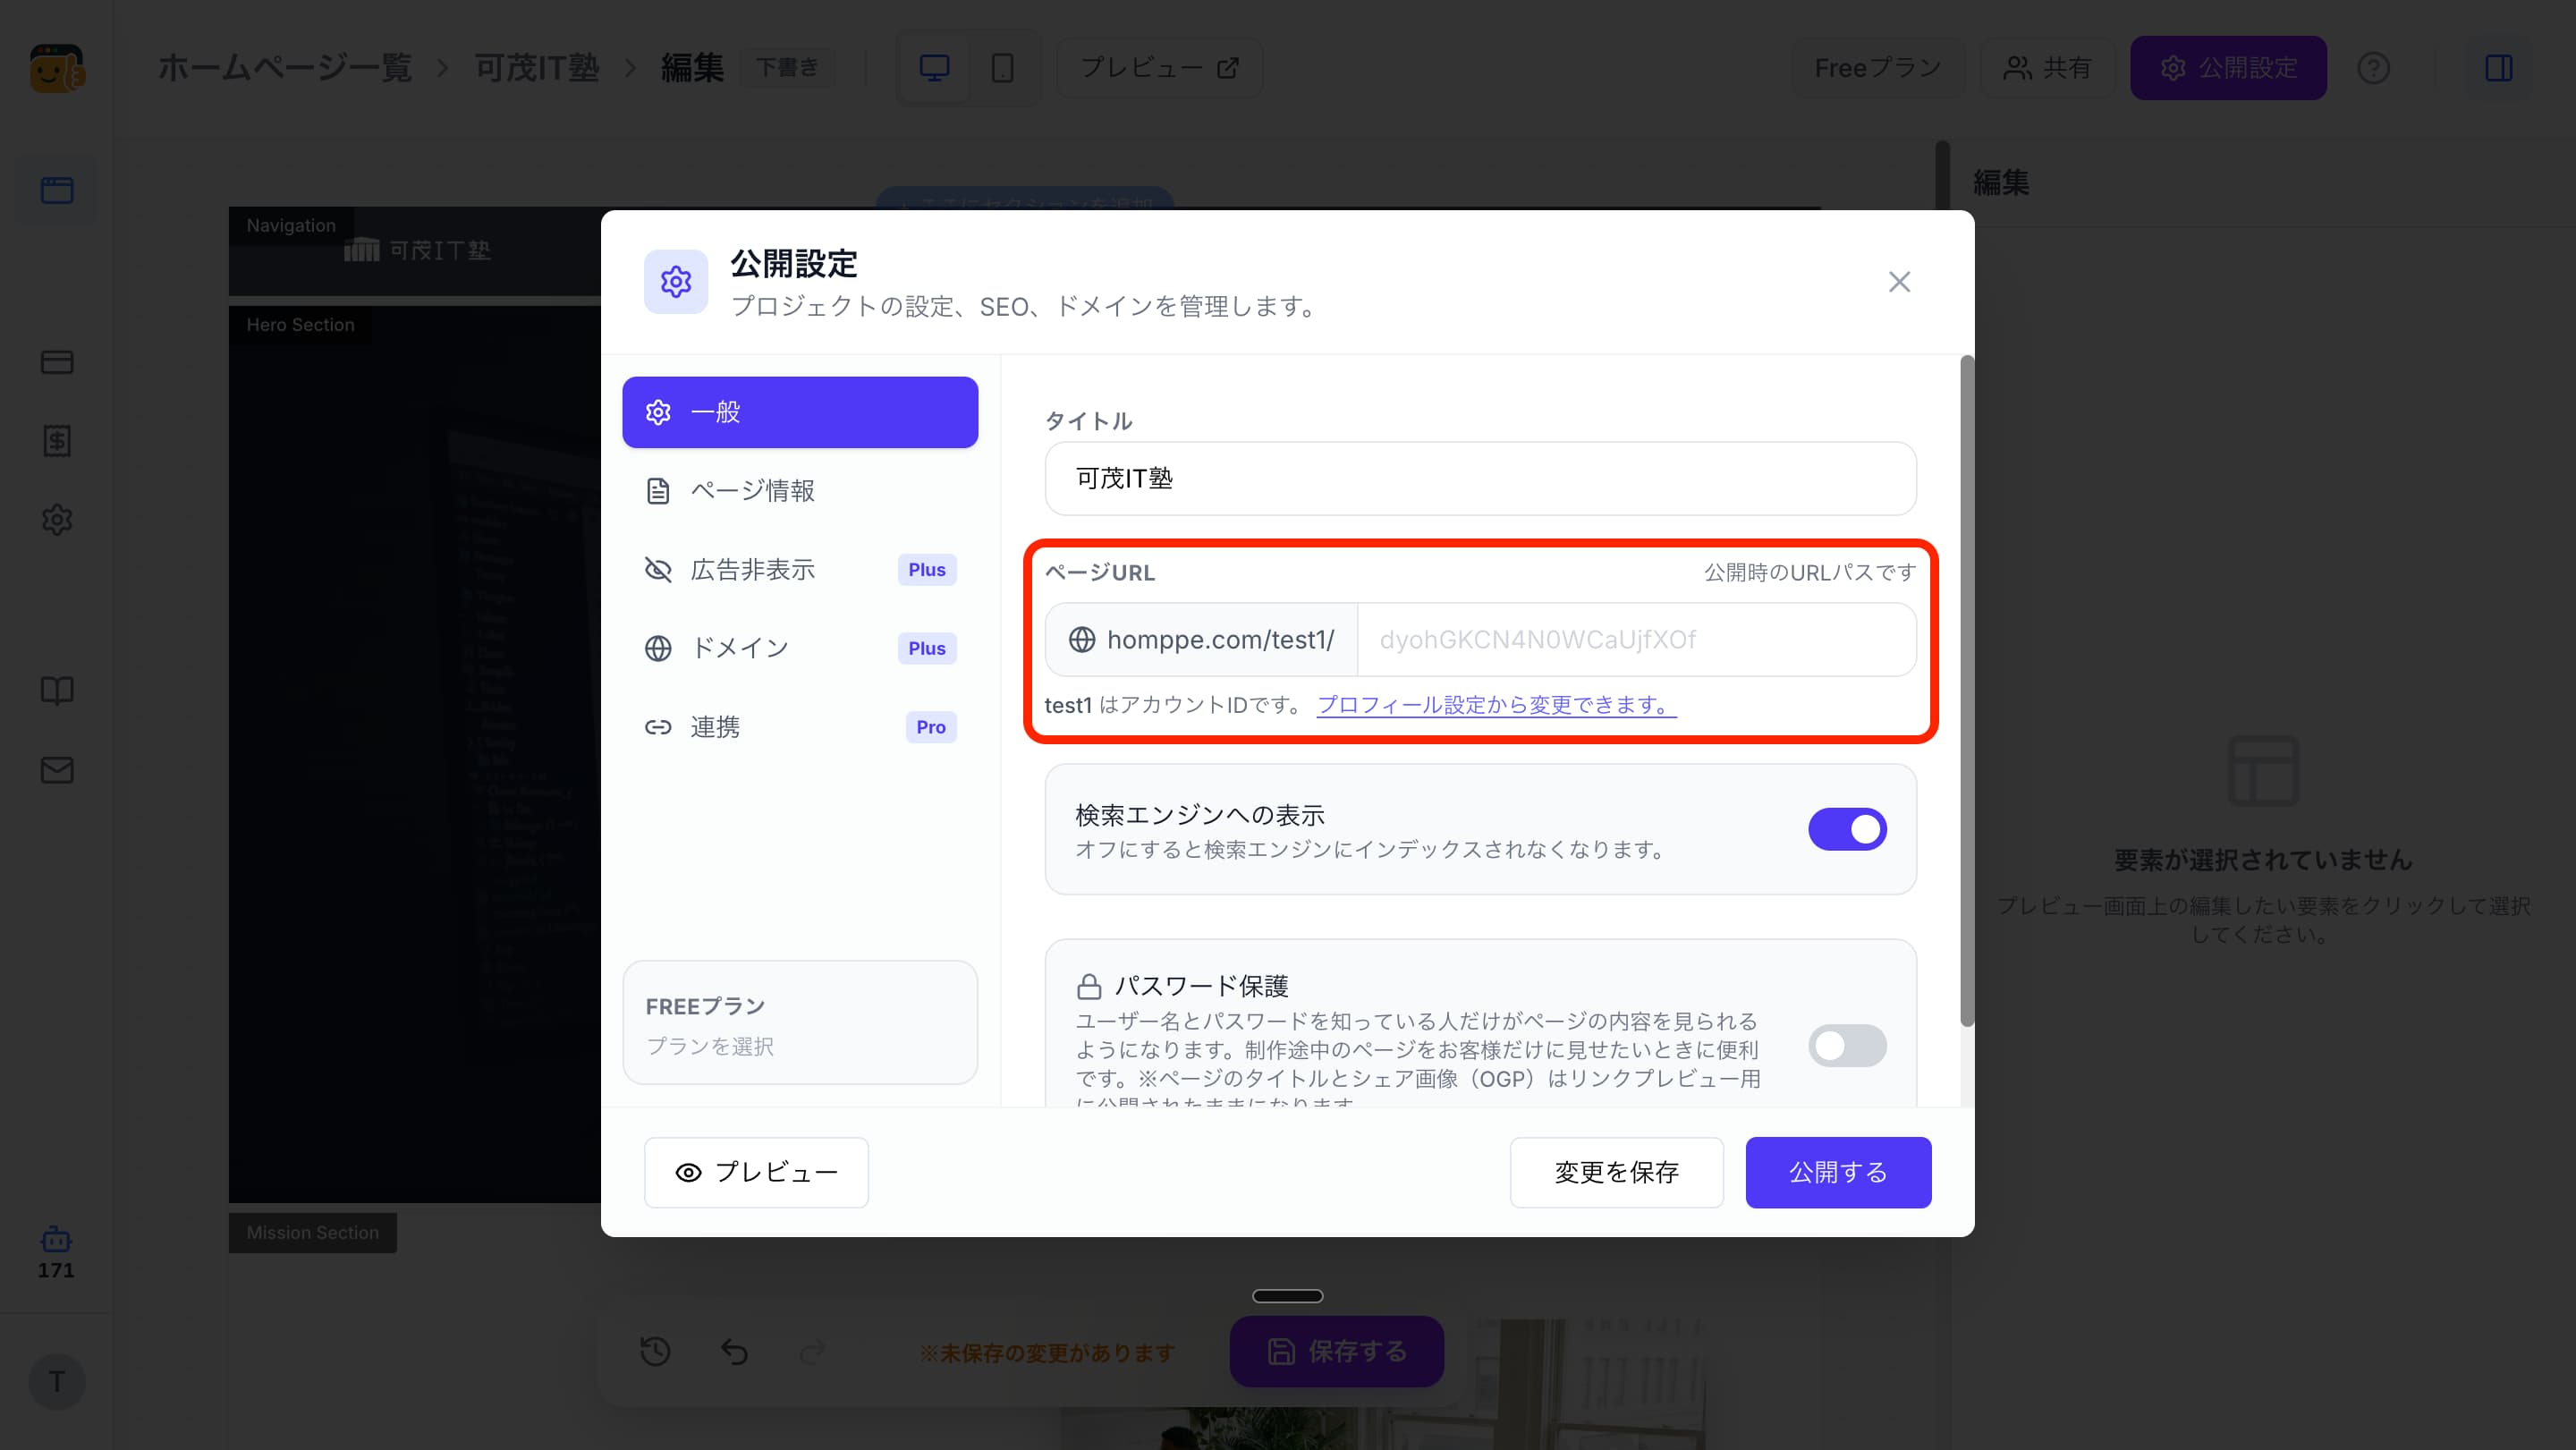This screenshot has height=1450, width=2576.
Task: Open the user avatar T
Action: tap(57, 1381)
